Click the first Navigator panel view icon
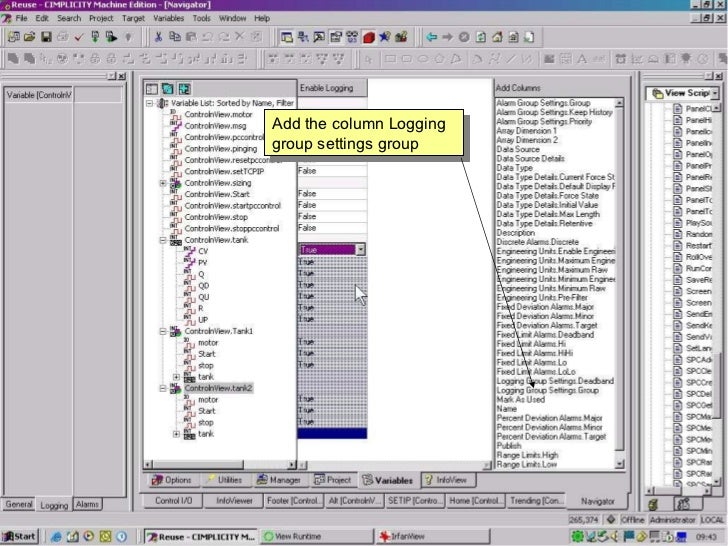 (x=152, y=89)
